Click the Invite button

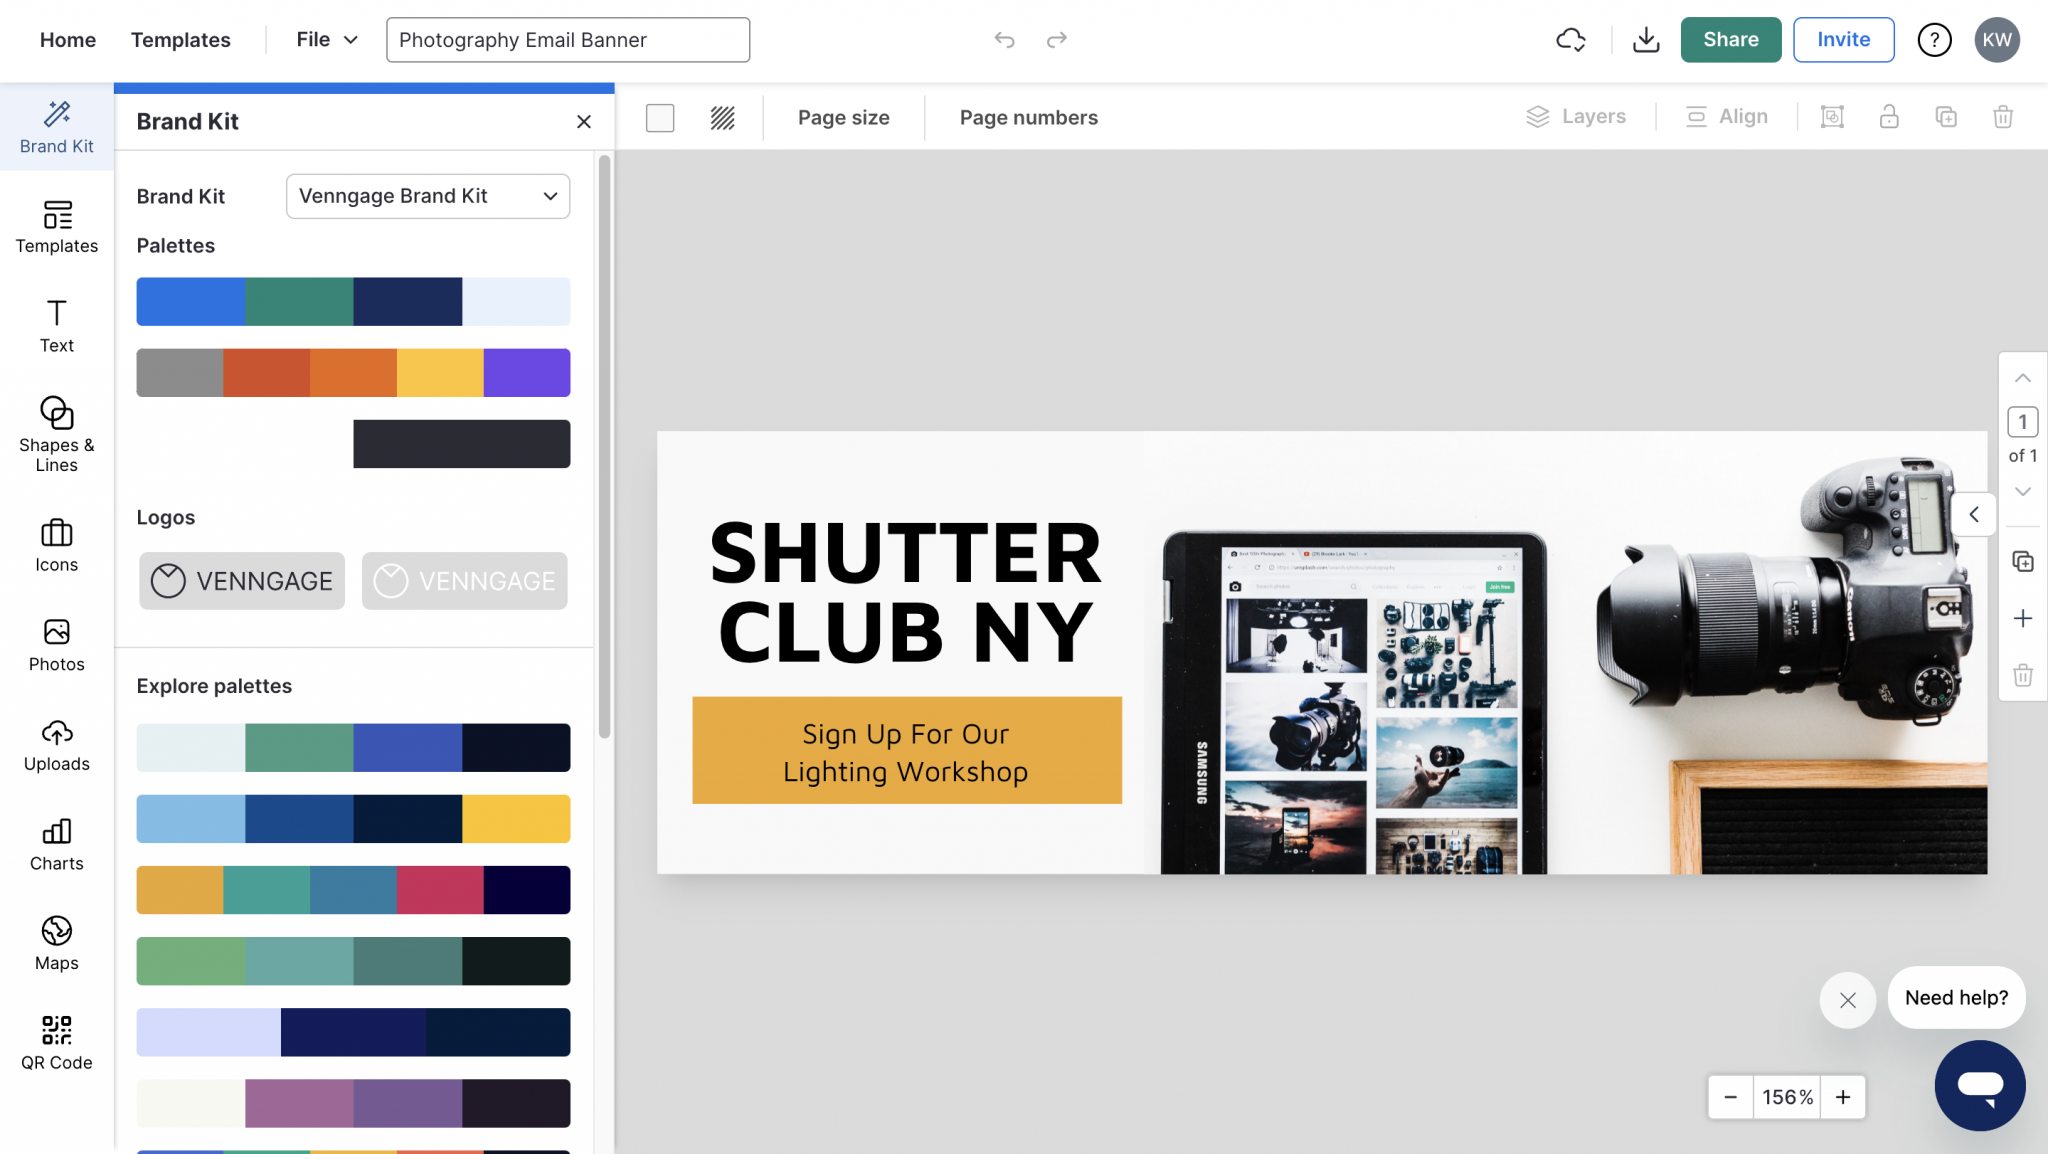click(1843, 40)
